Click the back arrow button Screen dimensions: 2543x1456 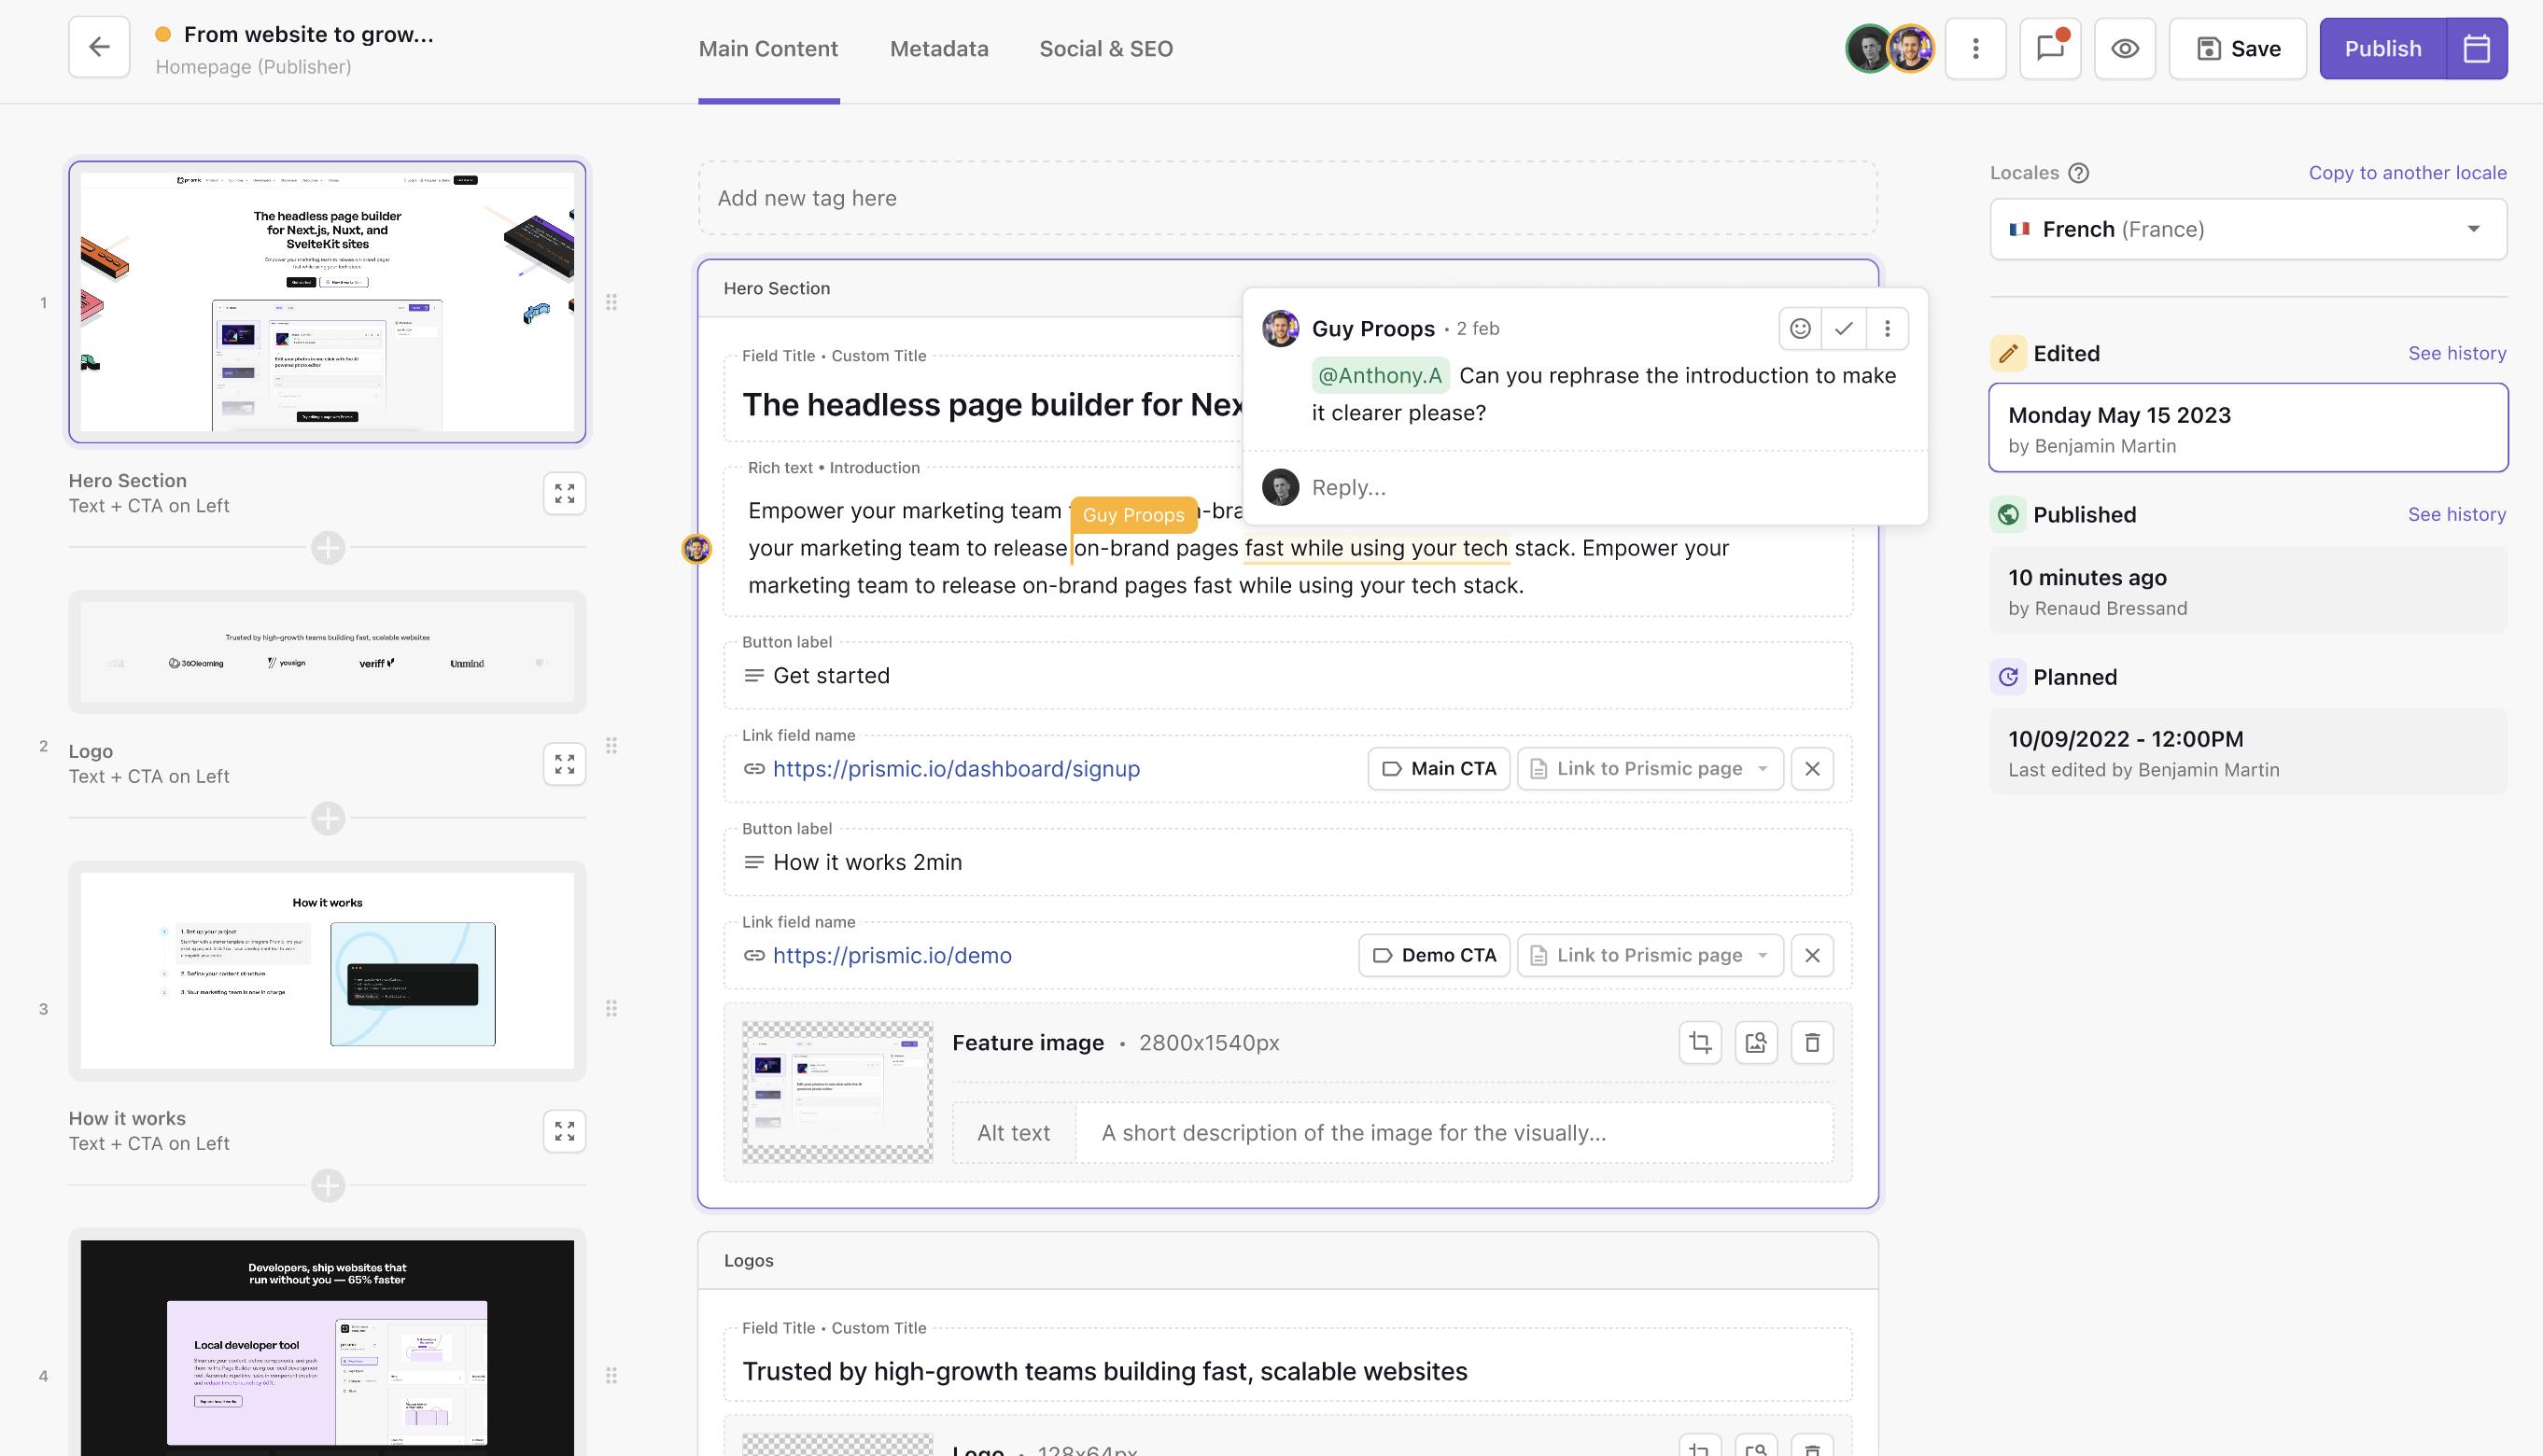99,47
